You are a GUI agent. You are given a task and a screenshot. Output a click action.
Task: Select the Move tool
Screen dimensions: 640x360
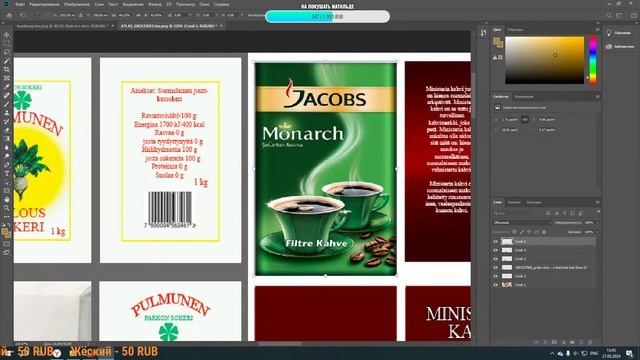click(x=7, y=35)
